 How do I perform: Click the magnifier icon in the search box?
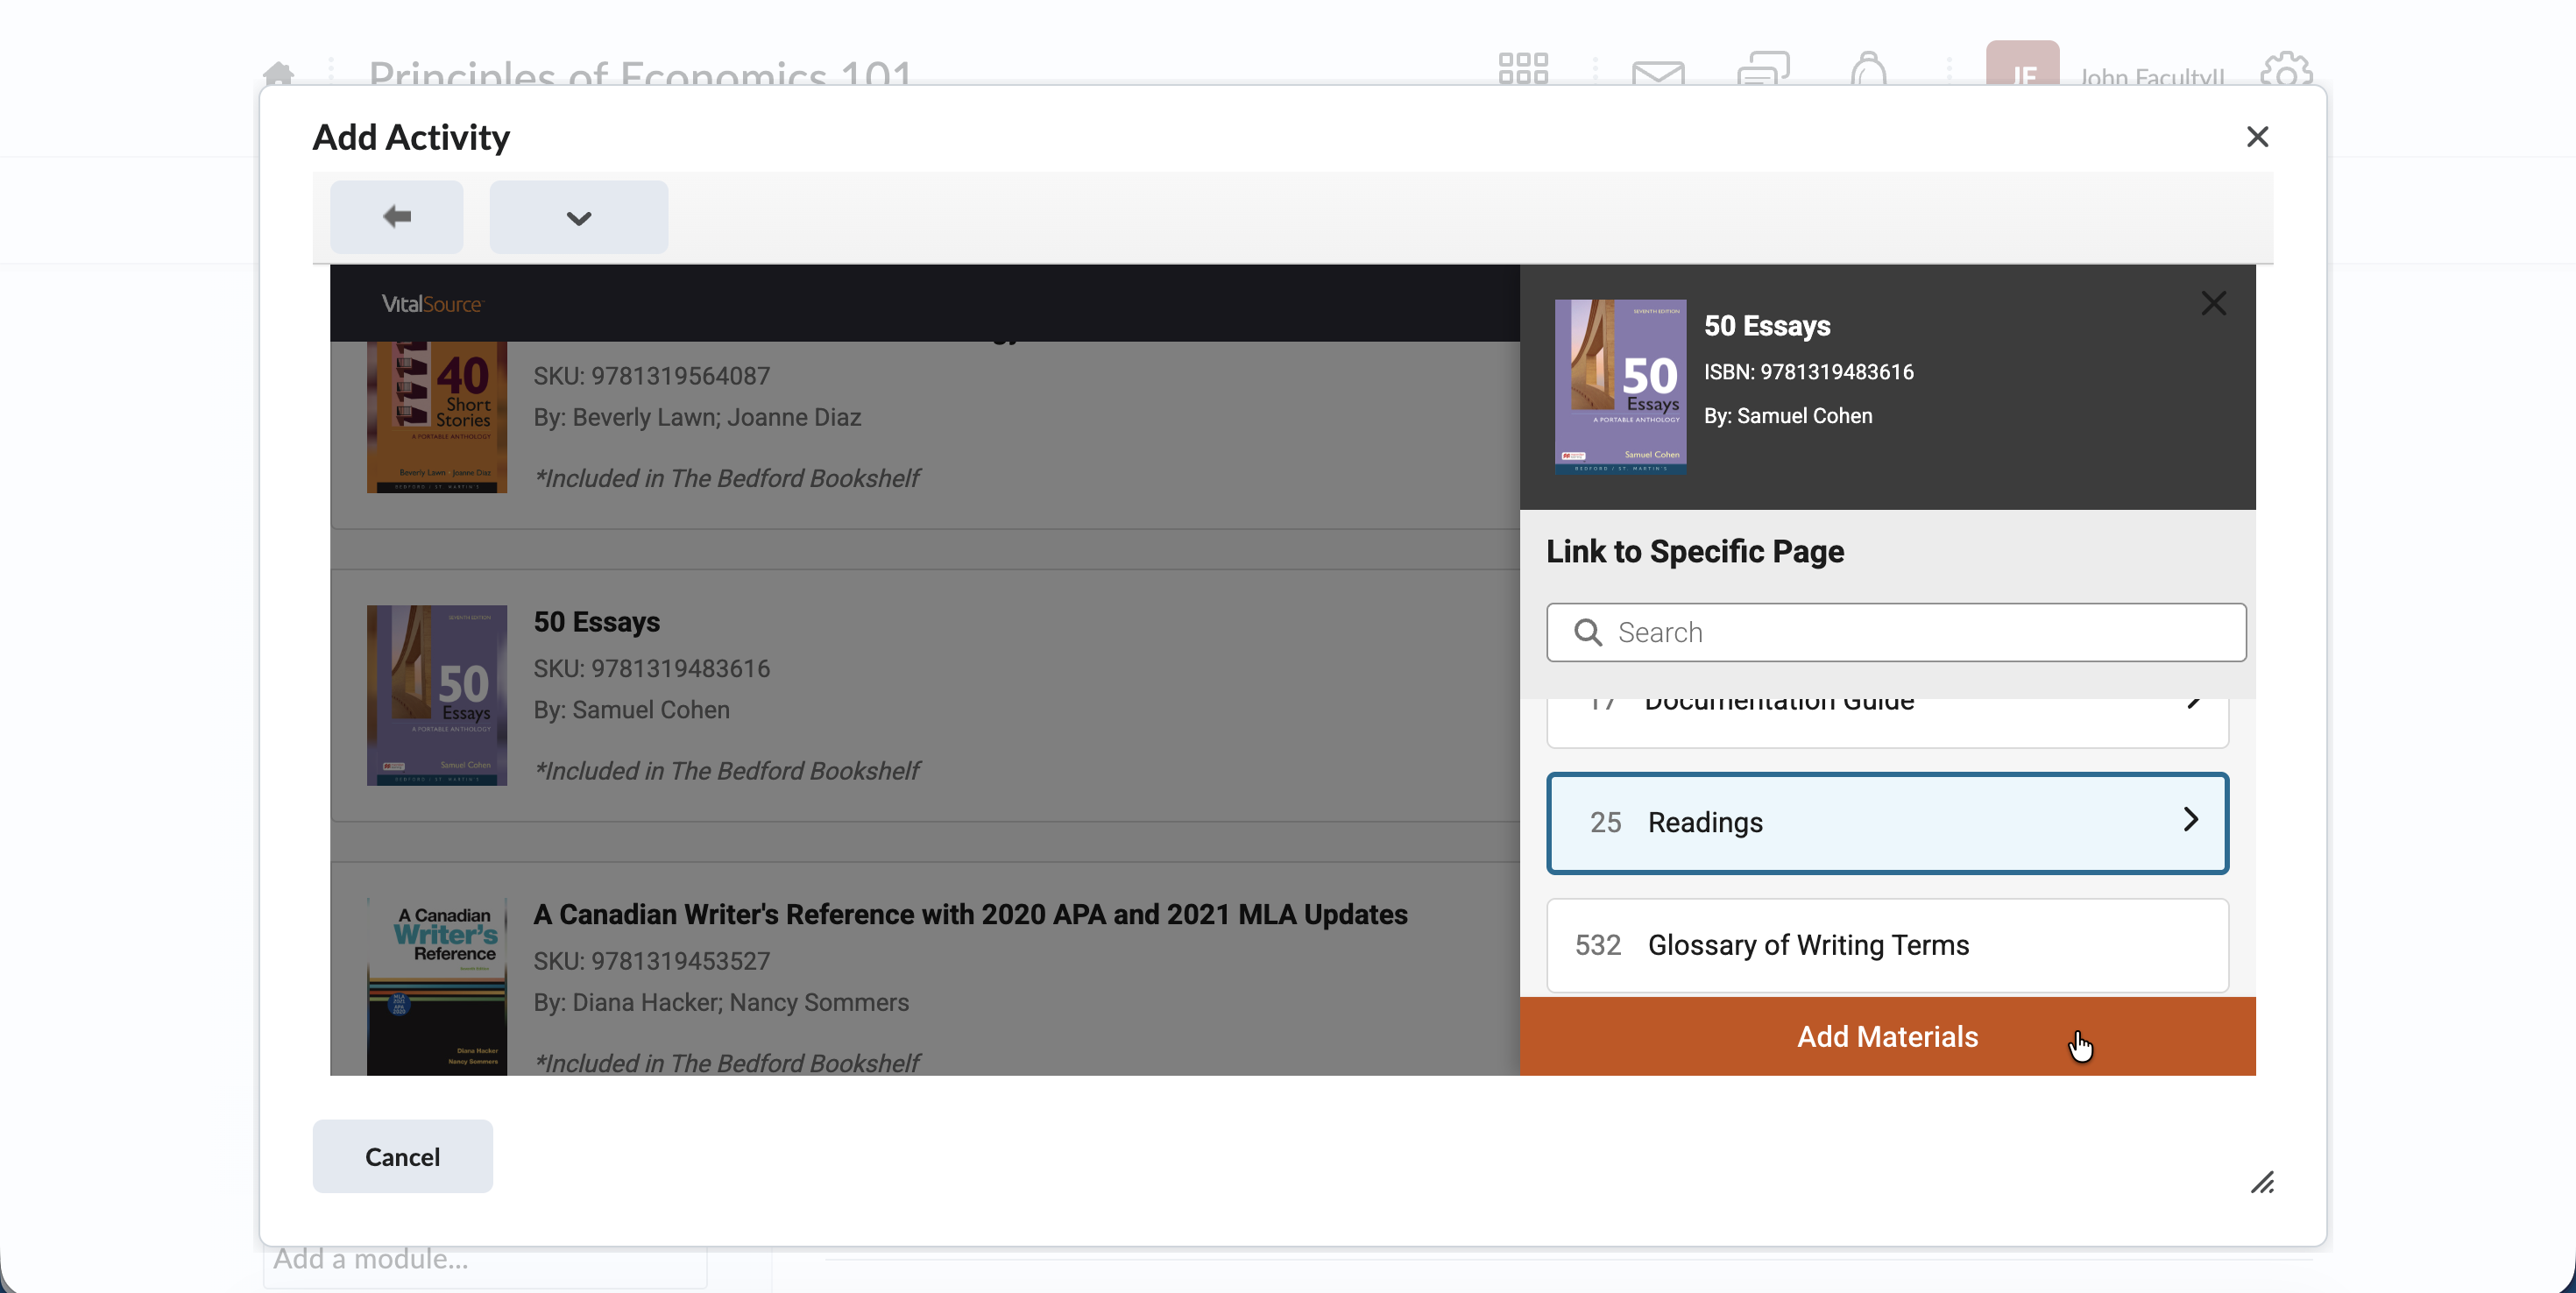1588,632
